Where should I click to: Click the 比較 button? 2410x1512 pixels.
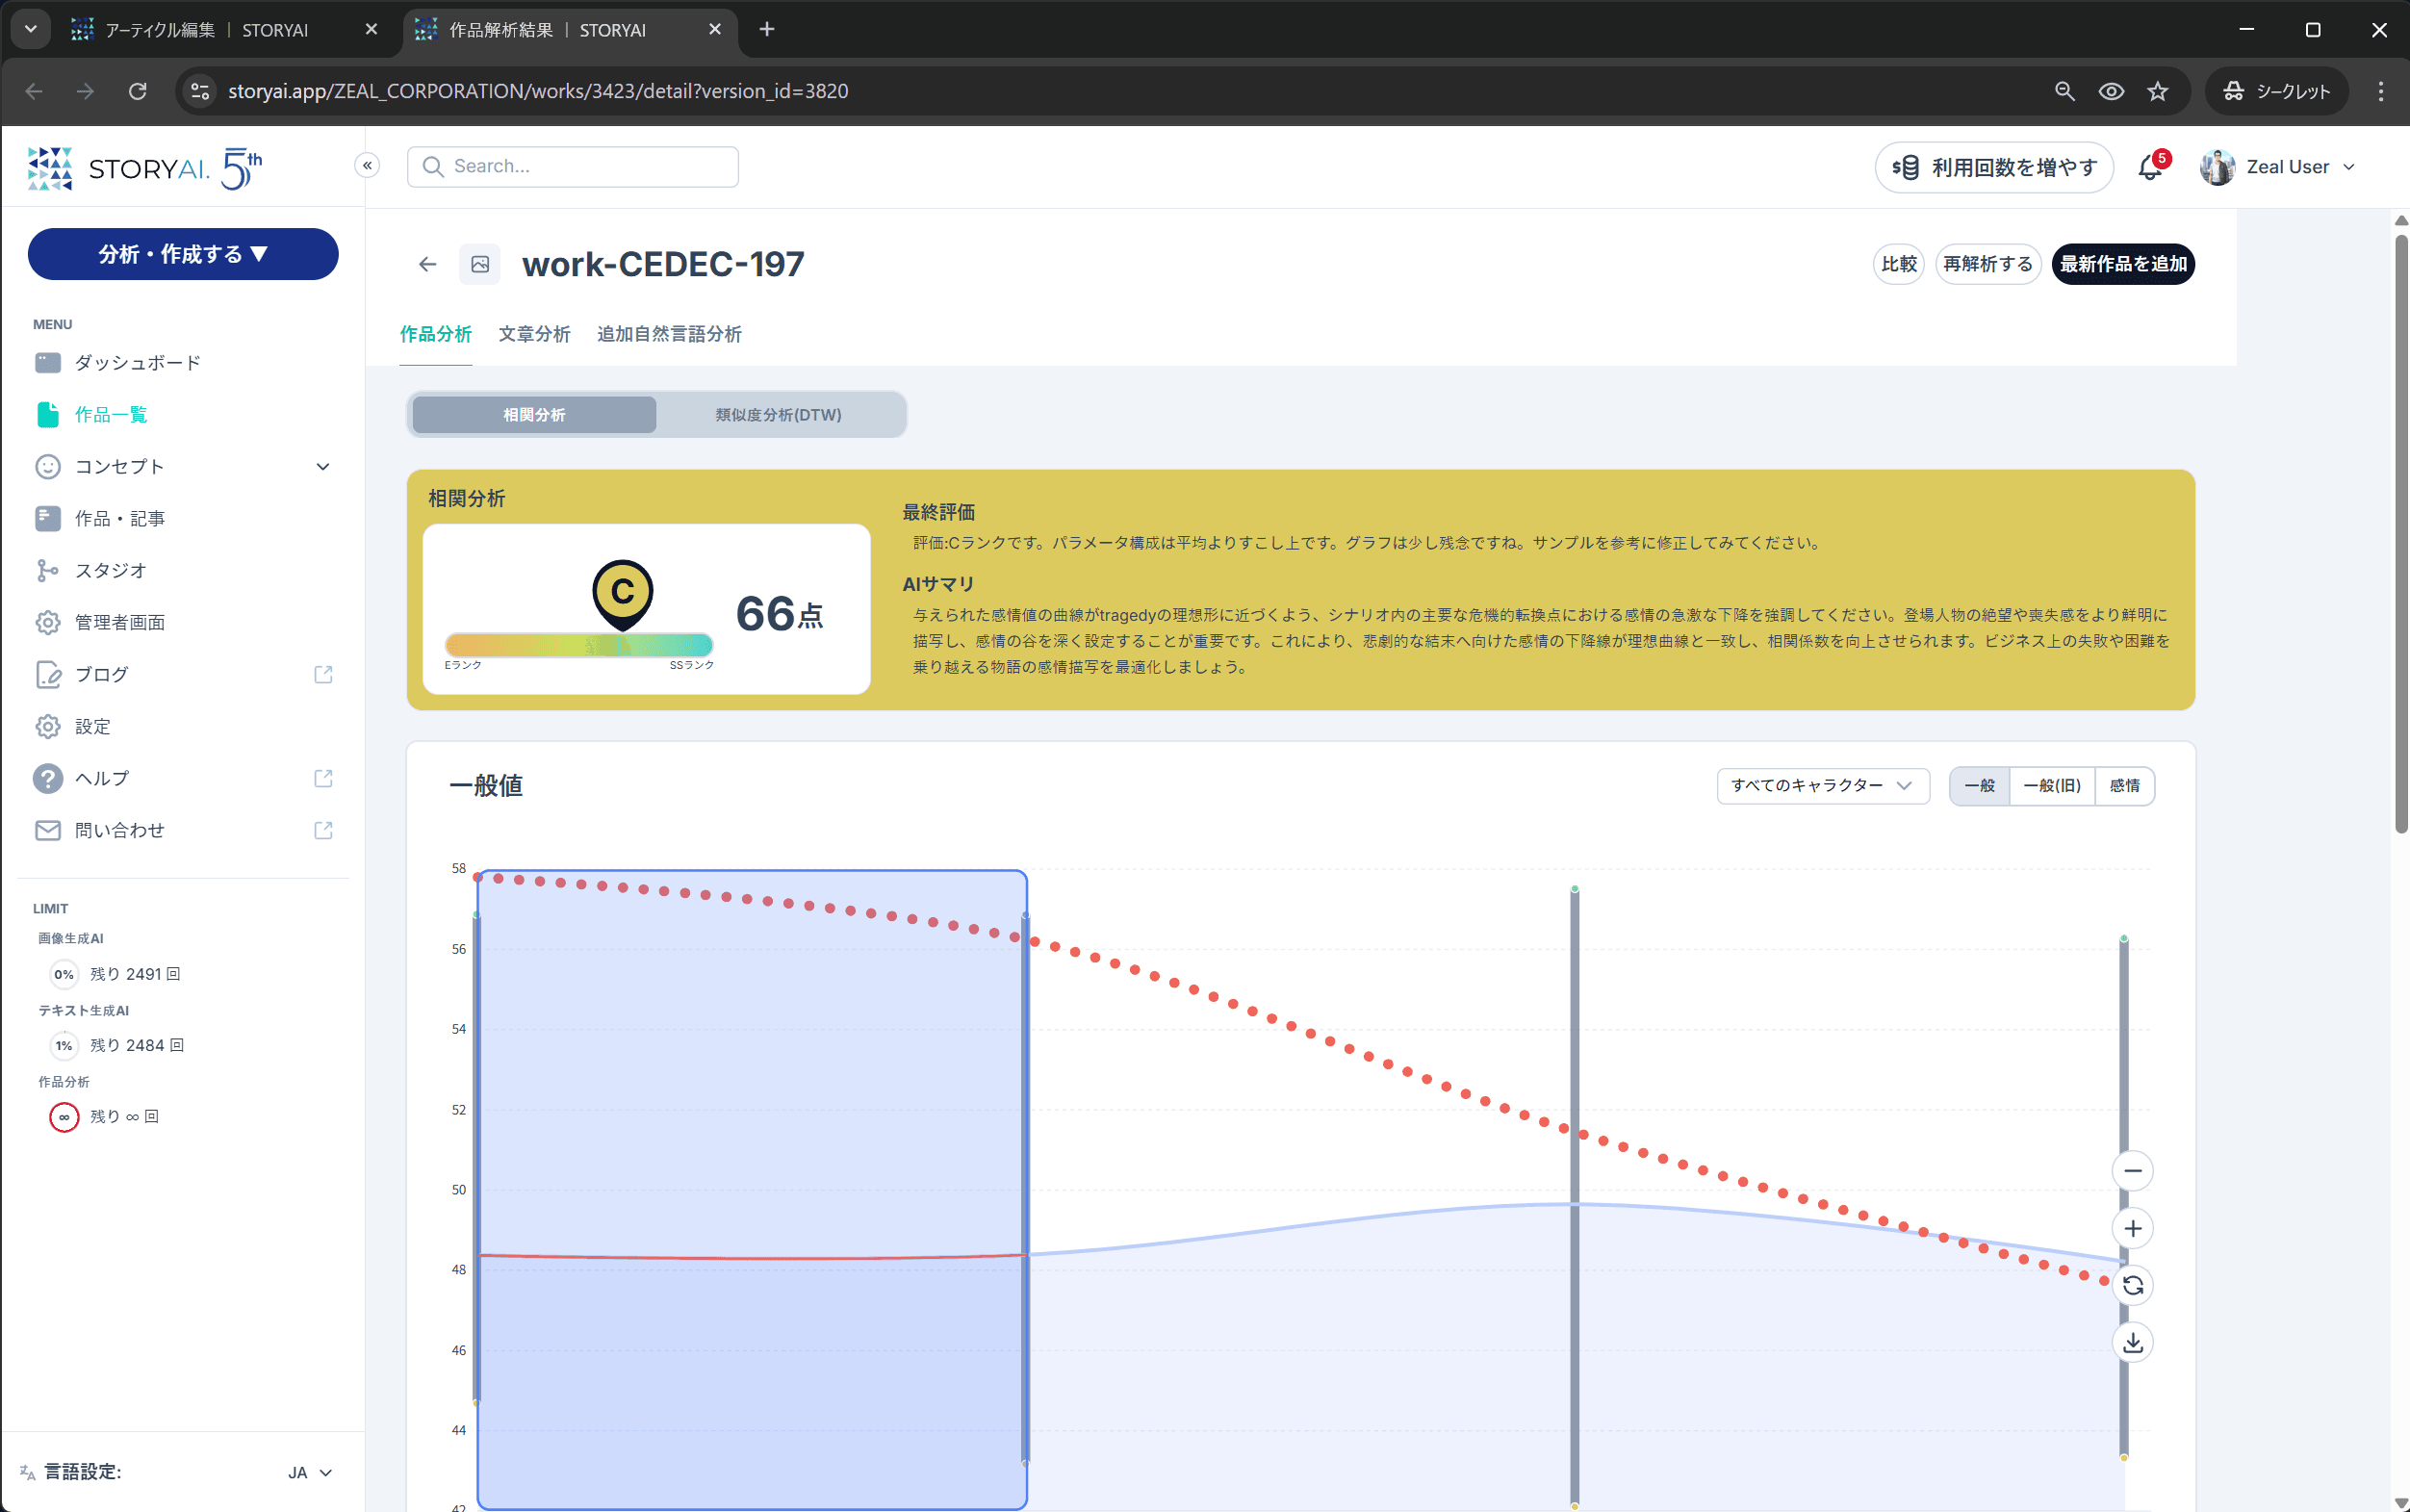point(1898,264)
